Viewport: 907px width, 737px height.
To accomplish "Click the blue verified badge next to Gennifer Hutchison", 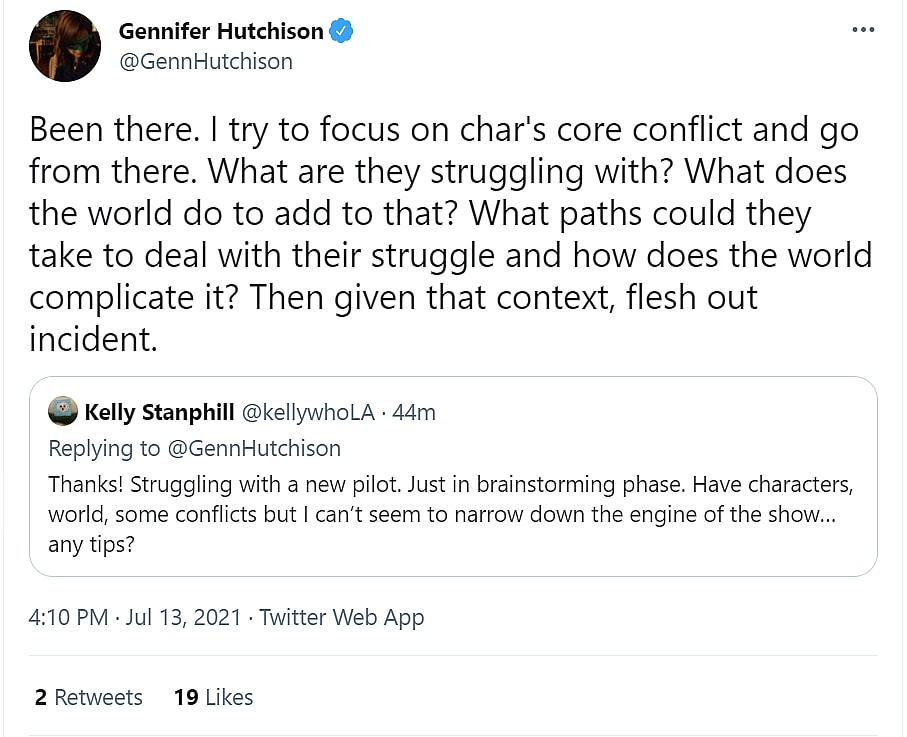I will [x=341, y=31].
